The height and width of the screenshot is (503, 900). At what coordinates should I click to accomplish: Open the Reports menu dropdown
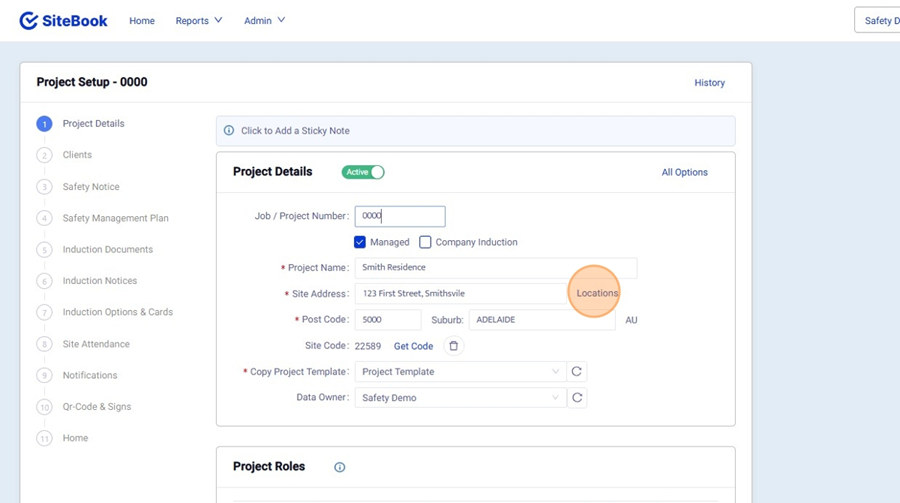tap(198, 21)
